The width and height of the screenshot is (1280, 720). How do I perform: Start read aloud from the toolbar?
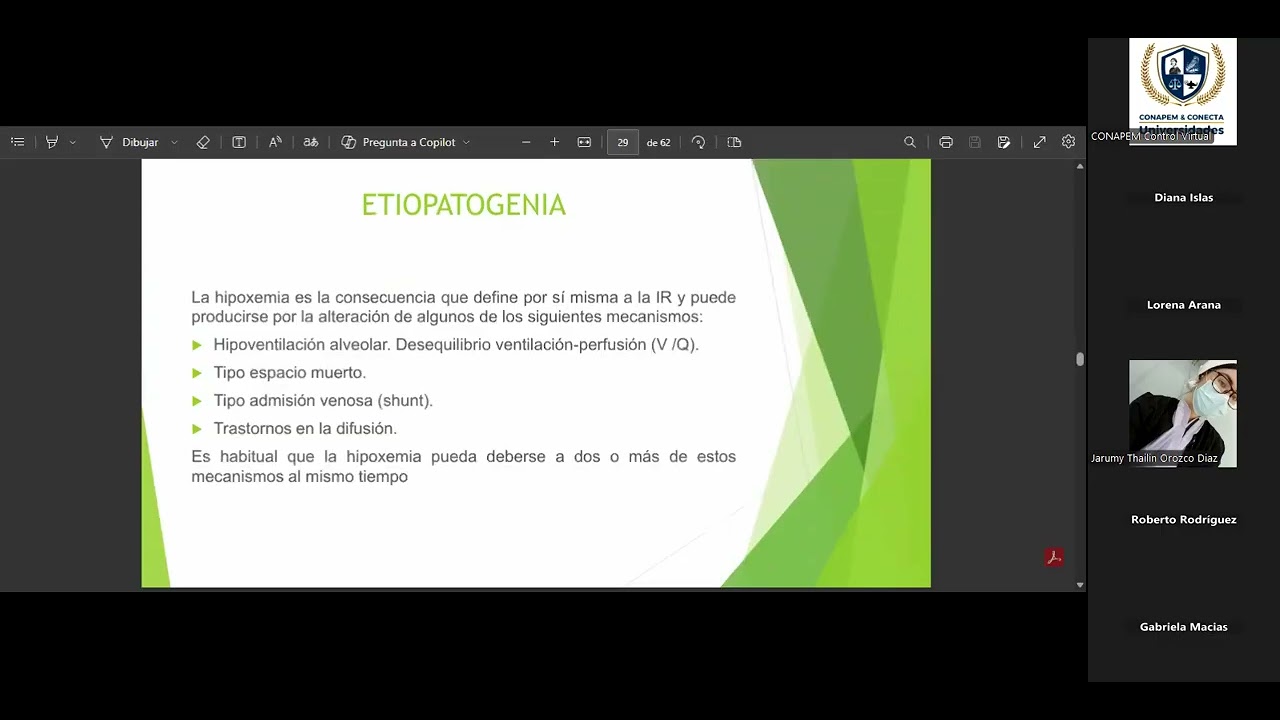coord(275,142)
